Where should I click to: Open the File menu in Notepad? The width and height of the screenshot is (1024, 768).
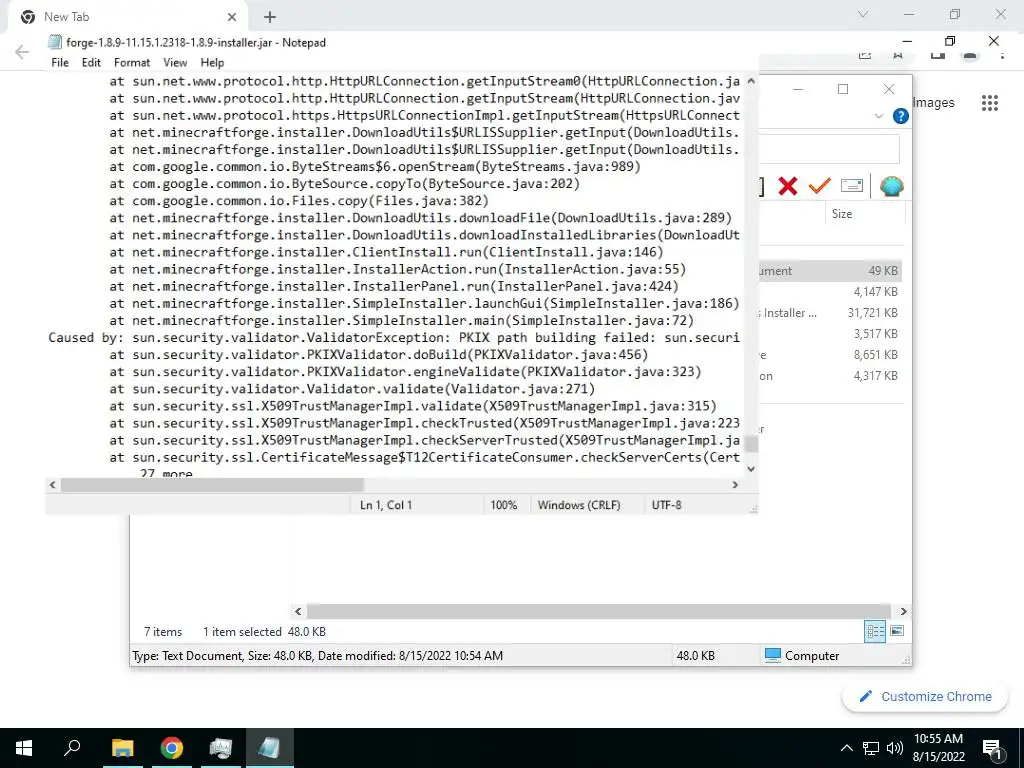59,63
